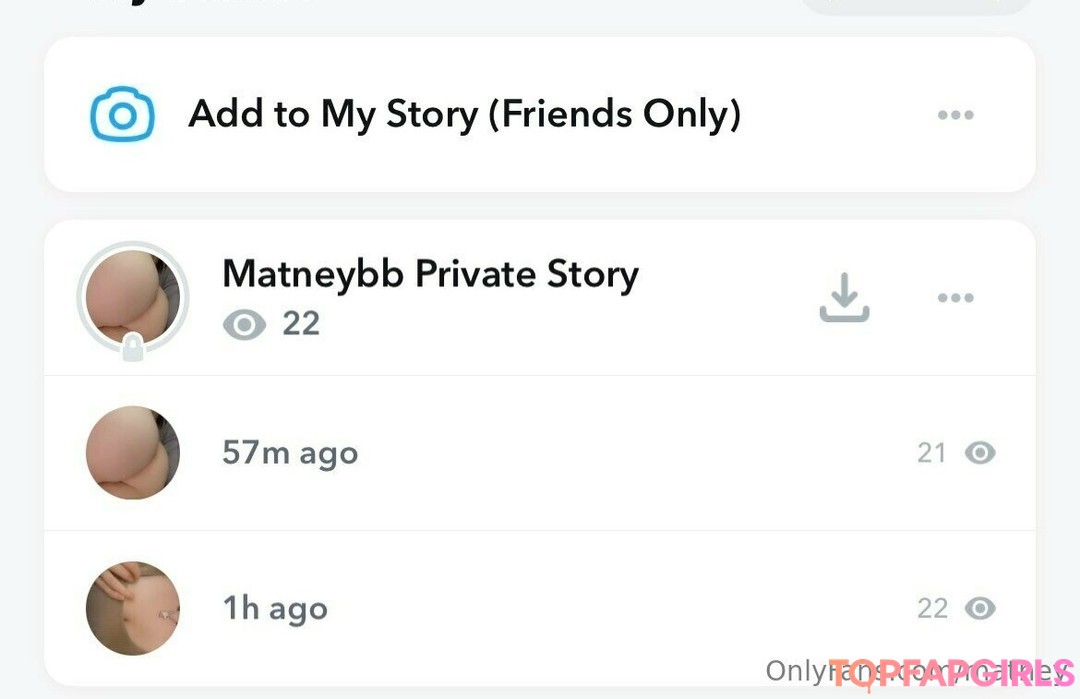Click the eye icon below Matneybb Private Story title

245,325
